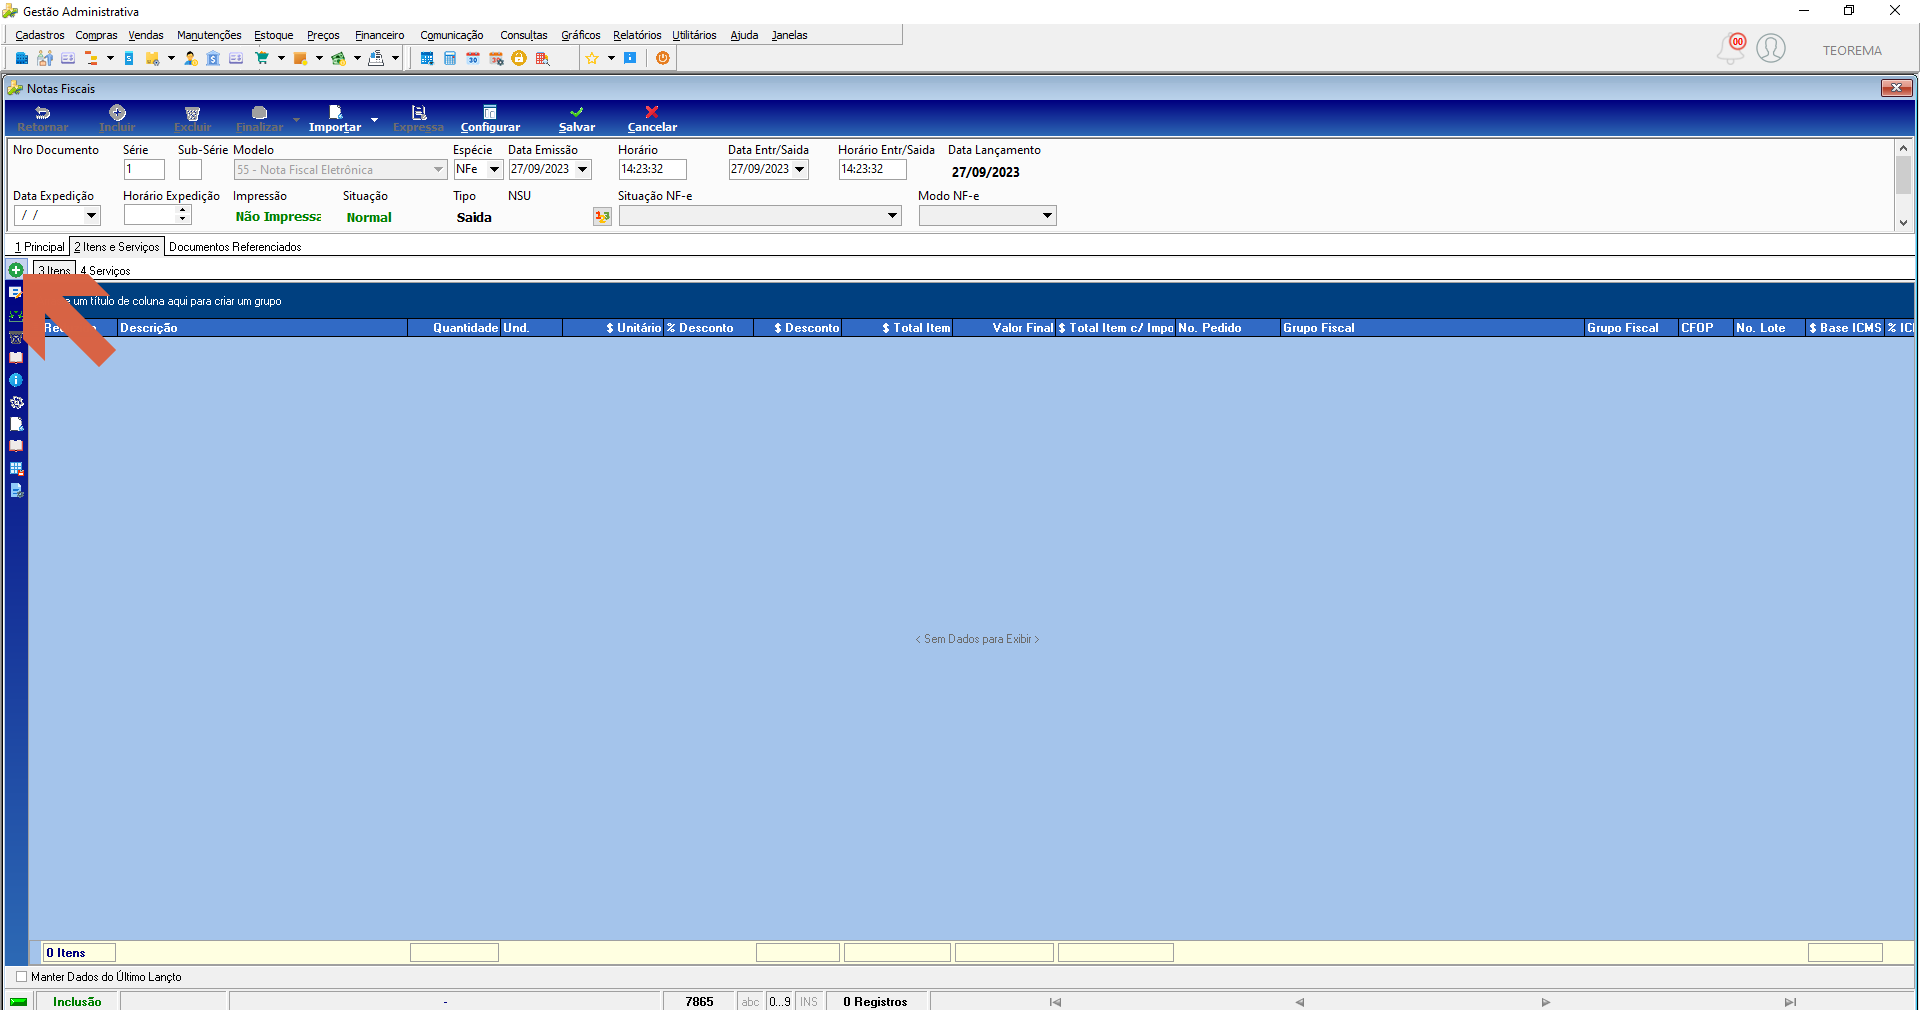1920x1010 pixels.
Task: Switch to the 'Documentos Referenciados' tab
Action: click(235, 247)
